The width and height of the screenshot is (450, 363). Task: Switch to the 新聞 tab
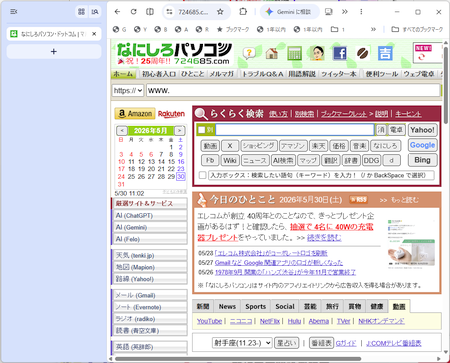point(203,306)
